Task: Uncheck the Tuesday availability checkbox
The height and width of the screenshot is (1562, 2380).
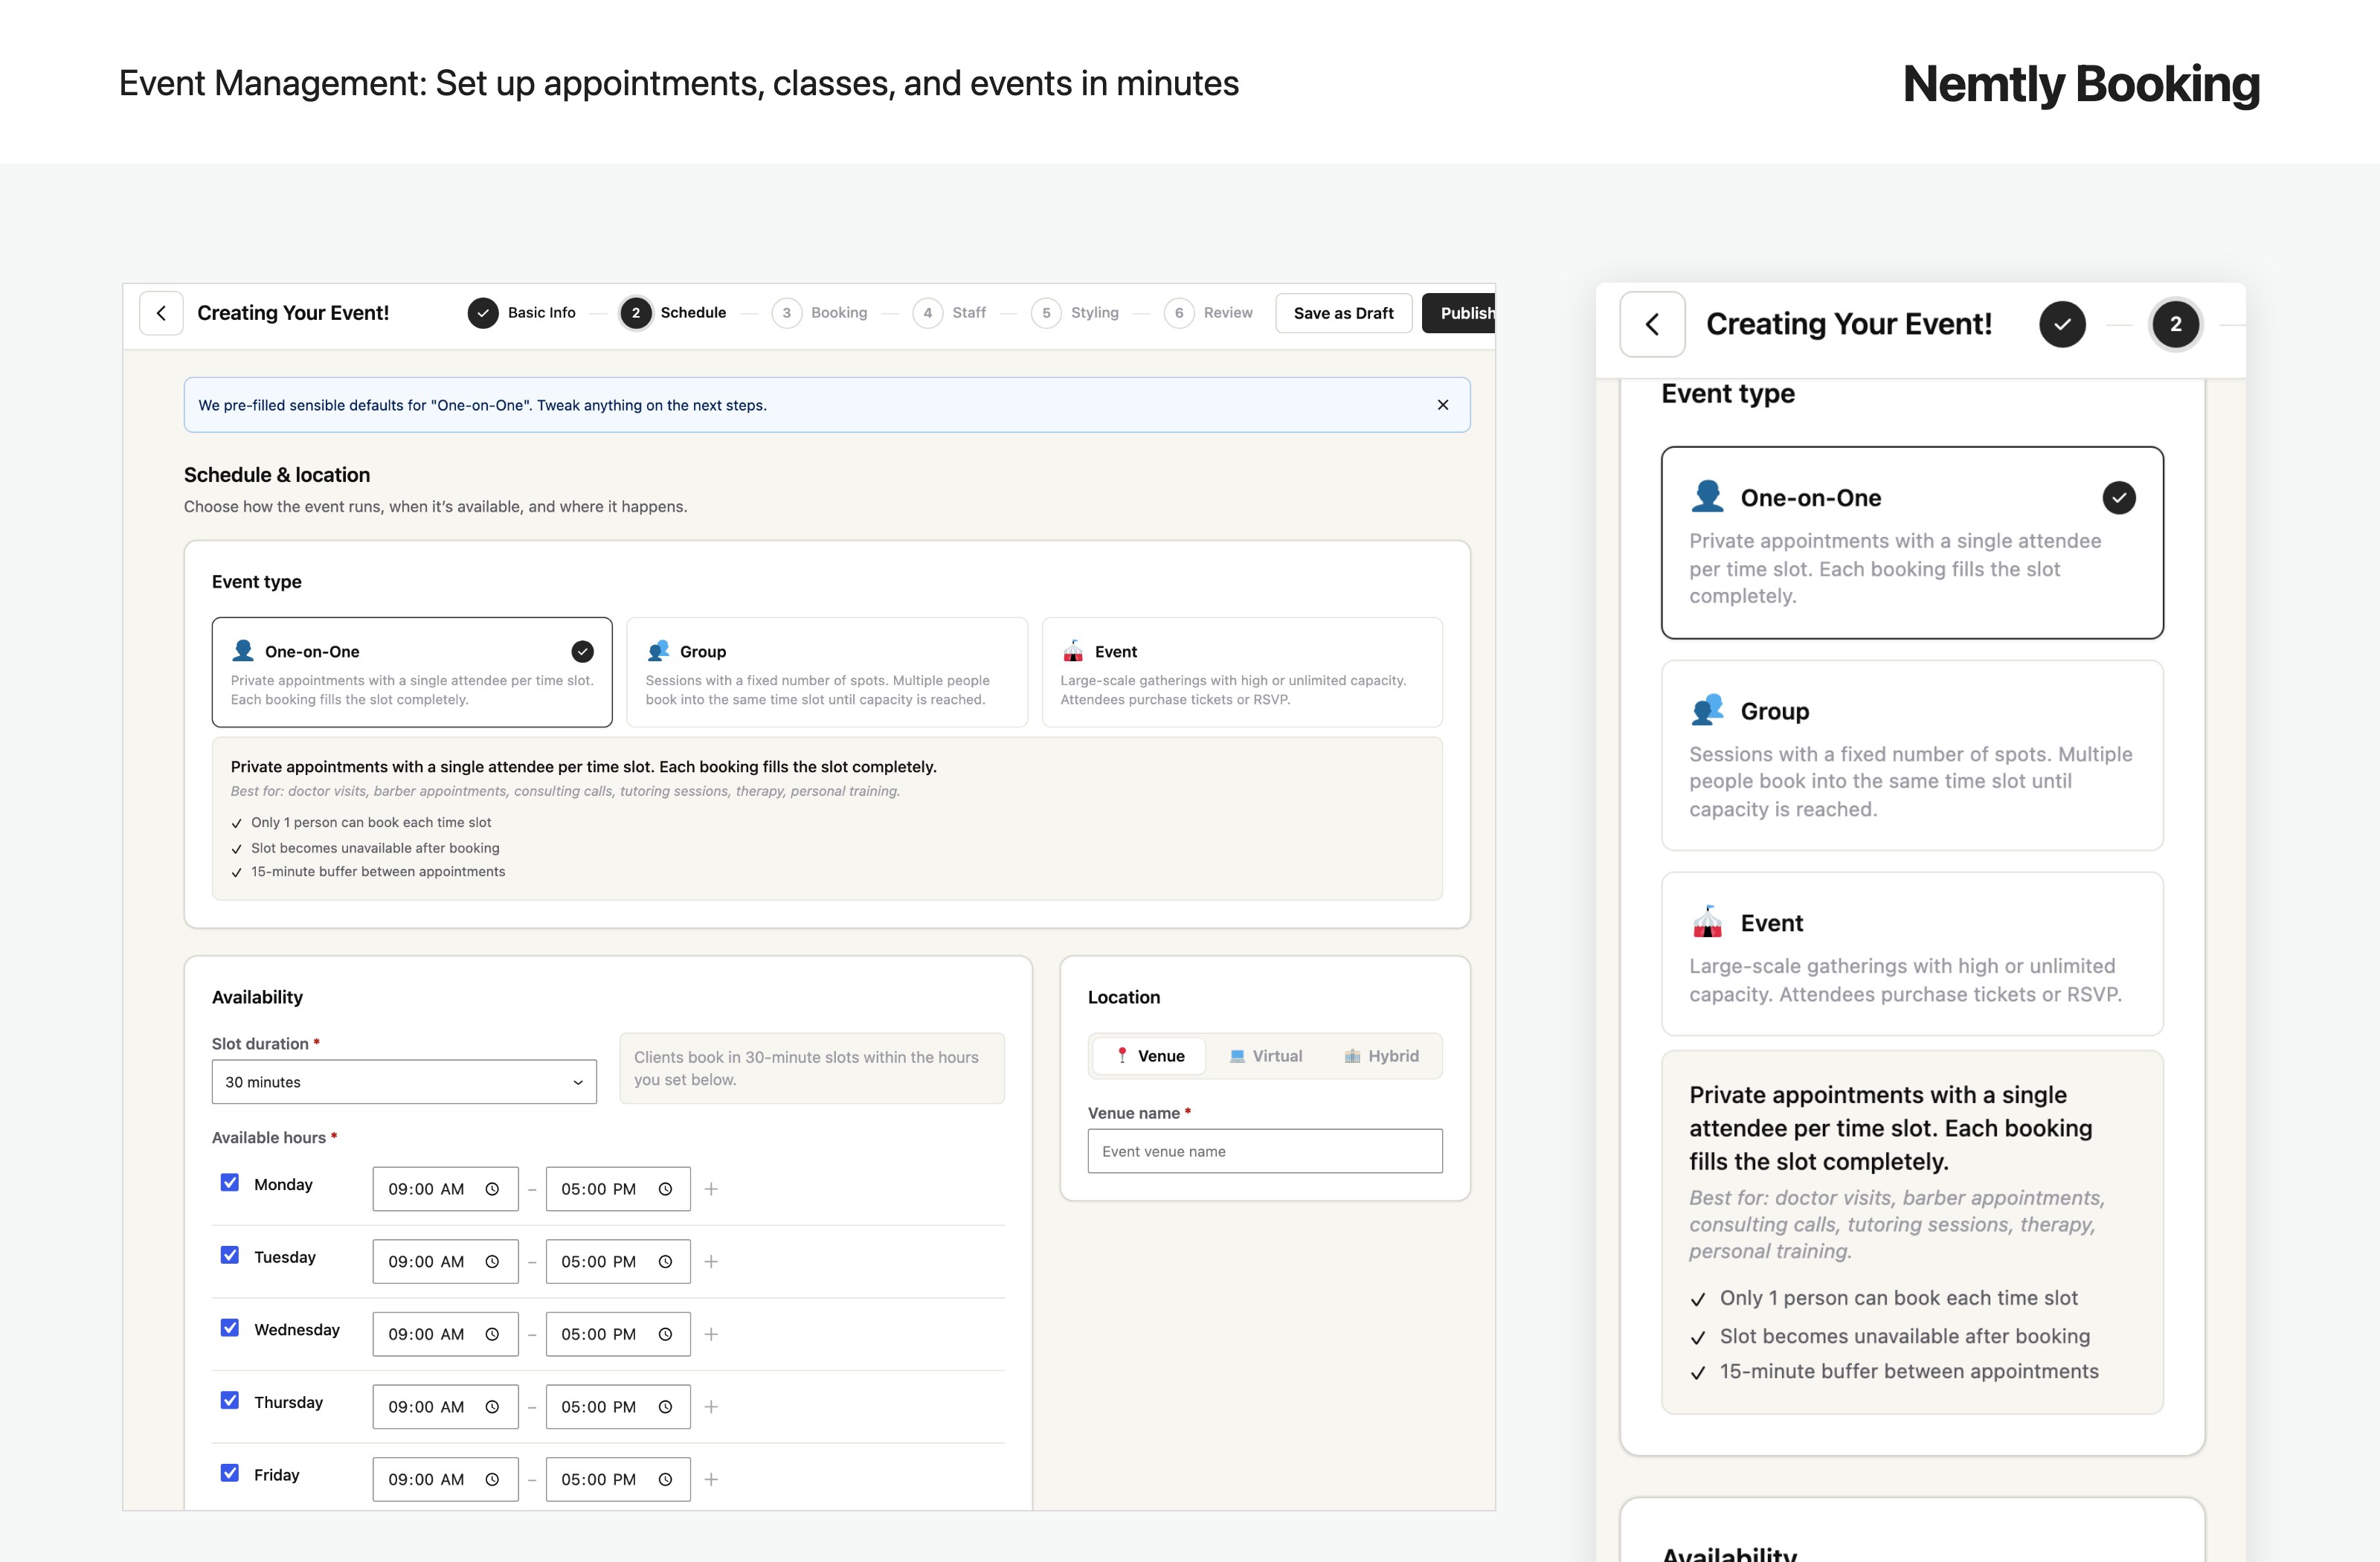Action: coord(230,1255)
